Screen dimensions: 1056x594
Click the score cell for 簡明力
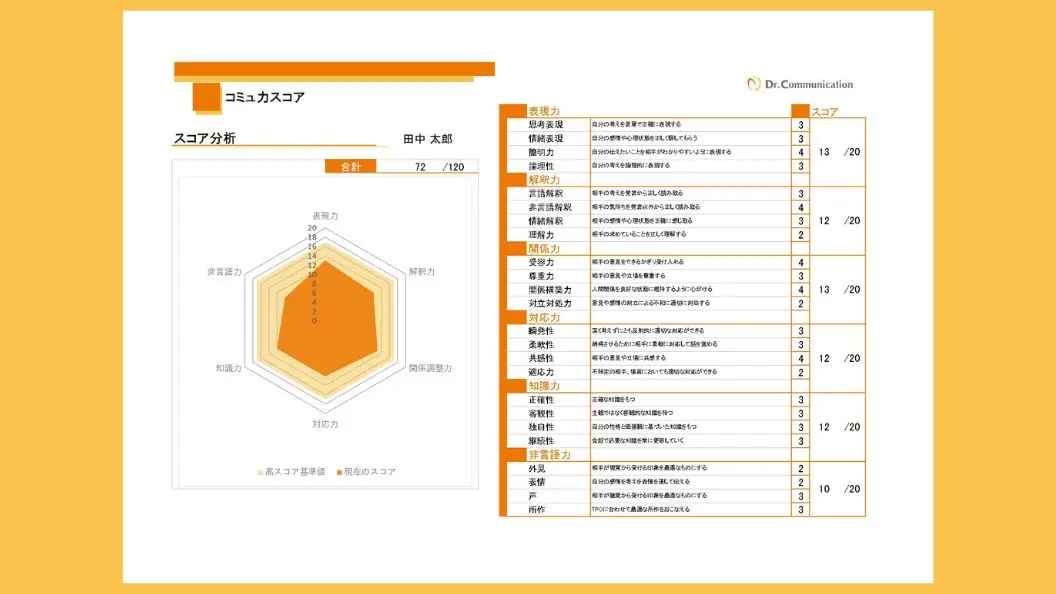pos(801,152)
